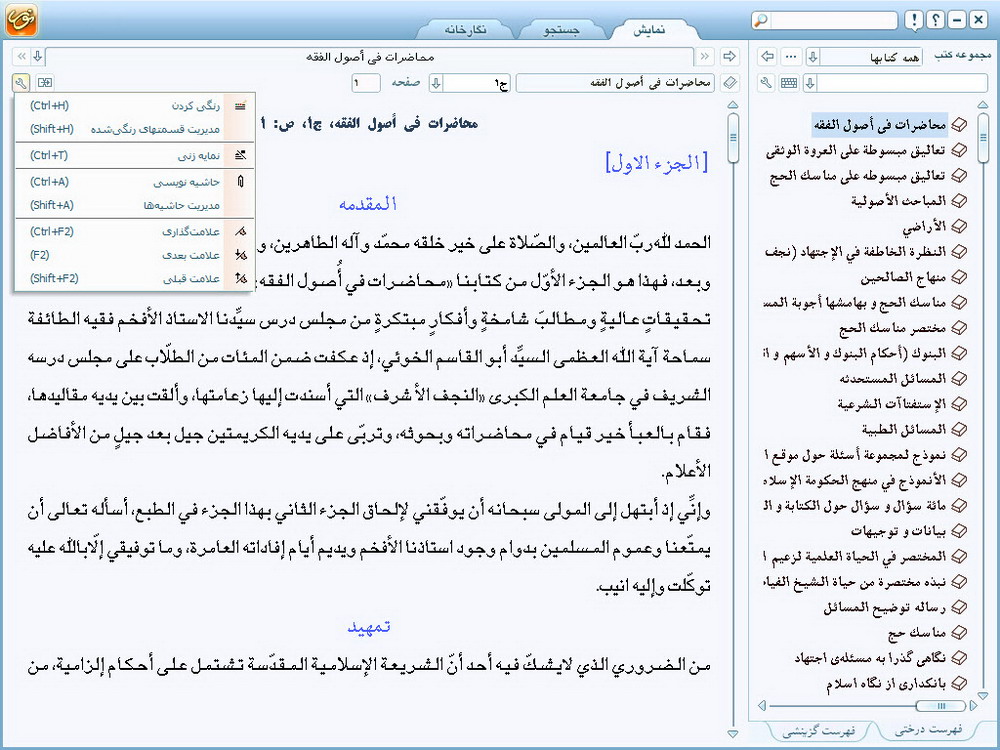Viewport: 1000px width, 750px height.
Task: Click the three dots button in the book panel
Action: tap(791, 57)
